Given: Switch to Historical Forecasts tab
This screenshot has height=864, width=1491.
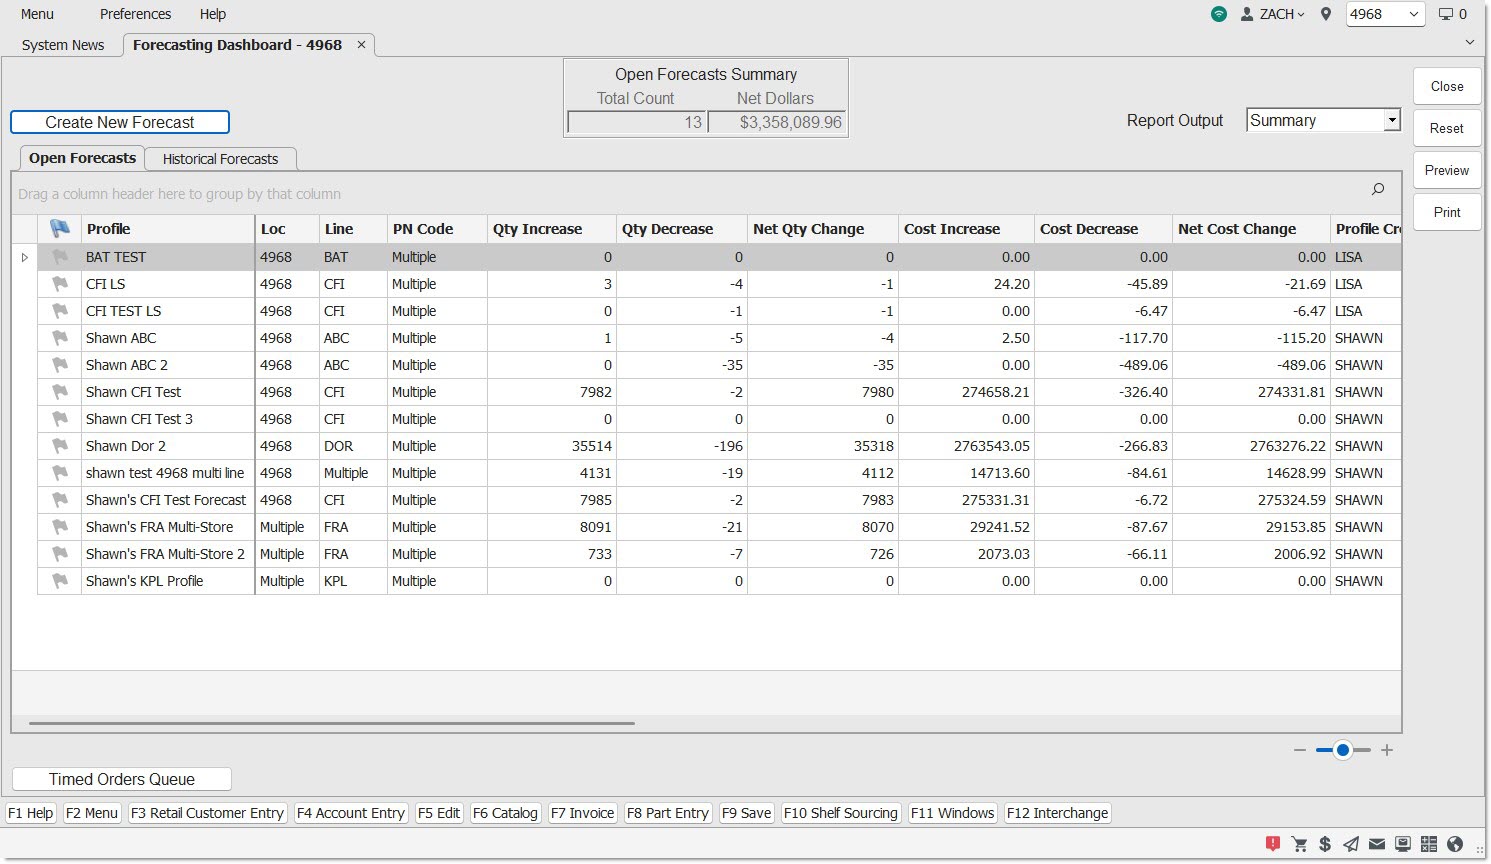Looking at the screenshot, I should pyautogui.click(x=220, y=159).
